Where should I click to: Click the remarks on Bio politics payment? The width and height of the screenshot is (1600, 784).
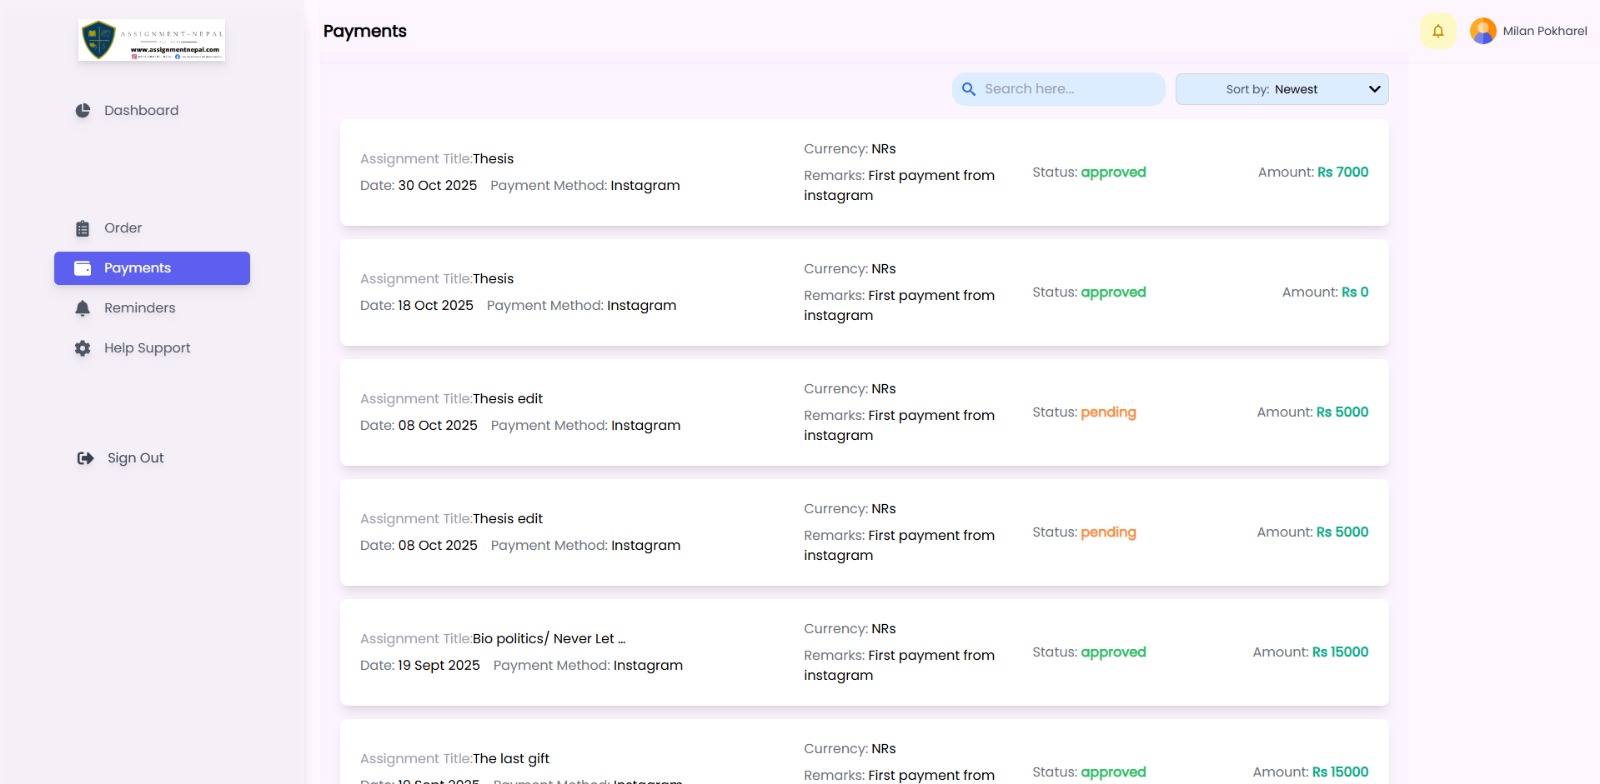coord(899,665)
